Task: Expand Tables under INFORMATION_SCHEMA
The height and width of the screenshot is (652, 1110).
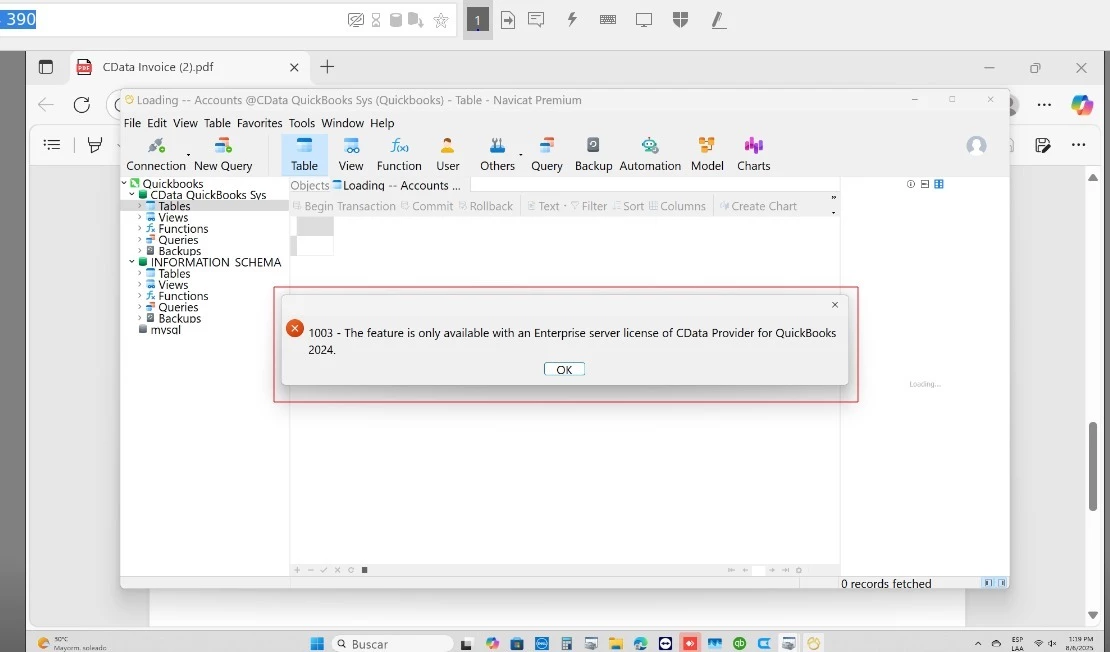Action: coord(139,273)
